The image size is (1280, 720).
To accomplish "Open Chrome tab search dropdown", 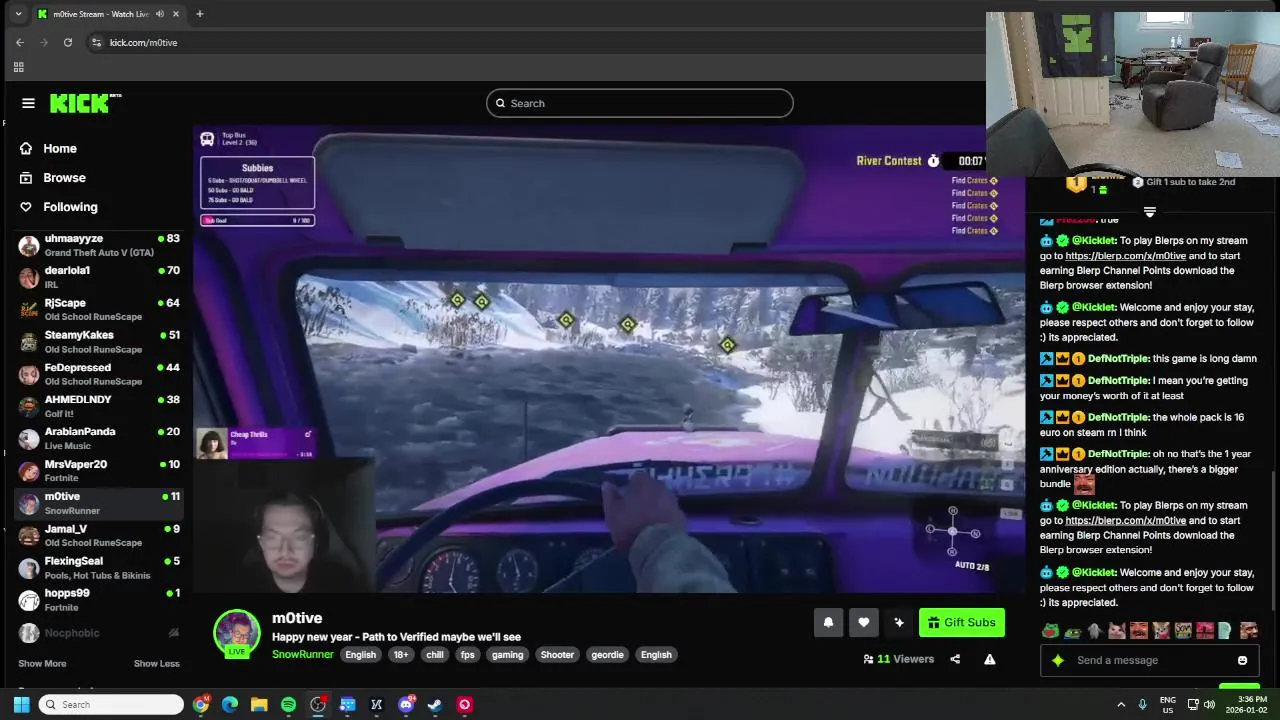I will (18, 14).
